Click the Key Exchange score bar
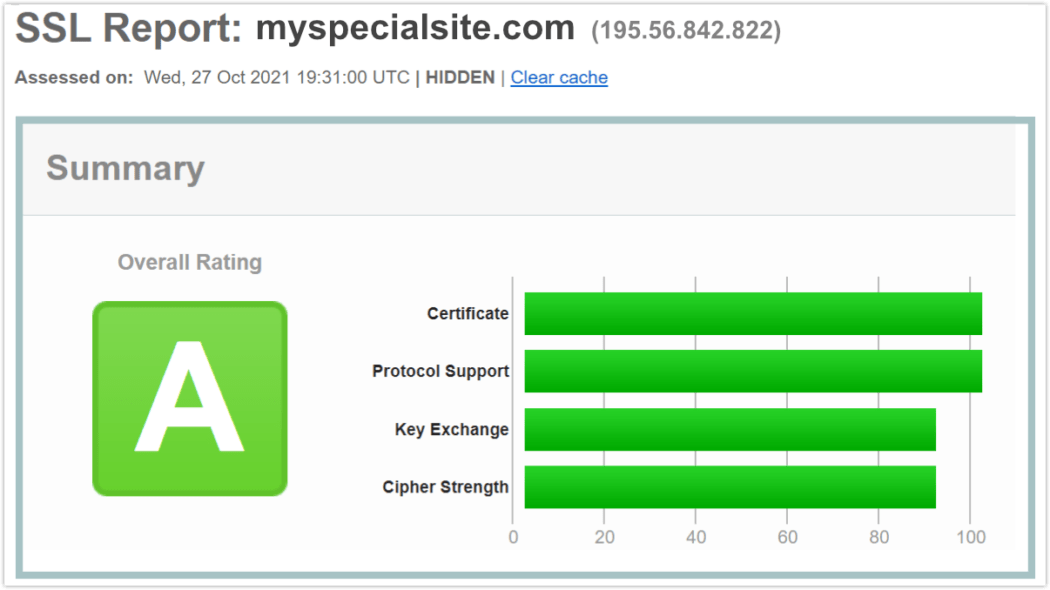 pyautogui.click(x=728, y=429)
